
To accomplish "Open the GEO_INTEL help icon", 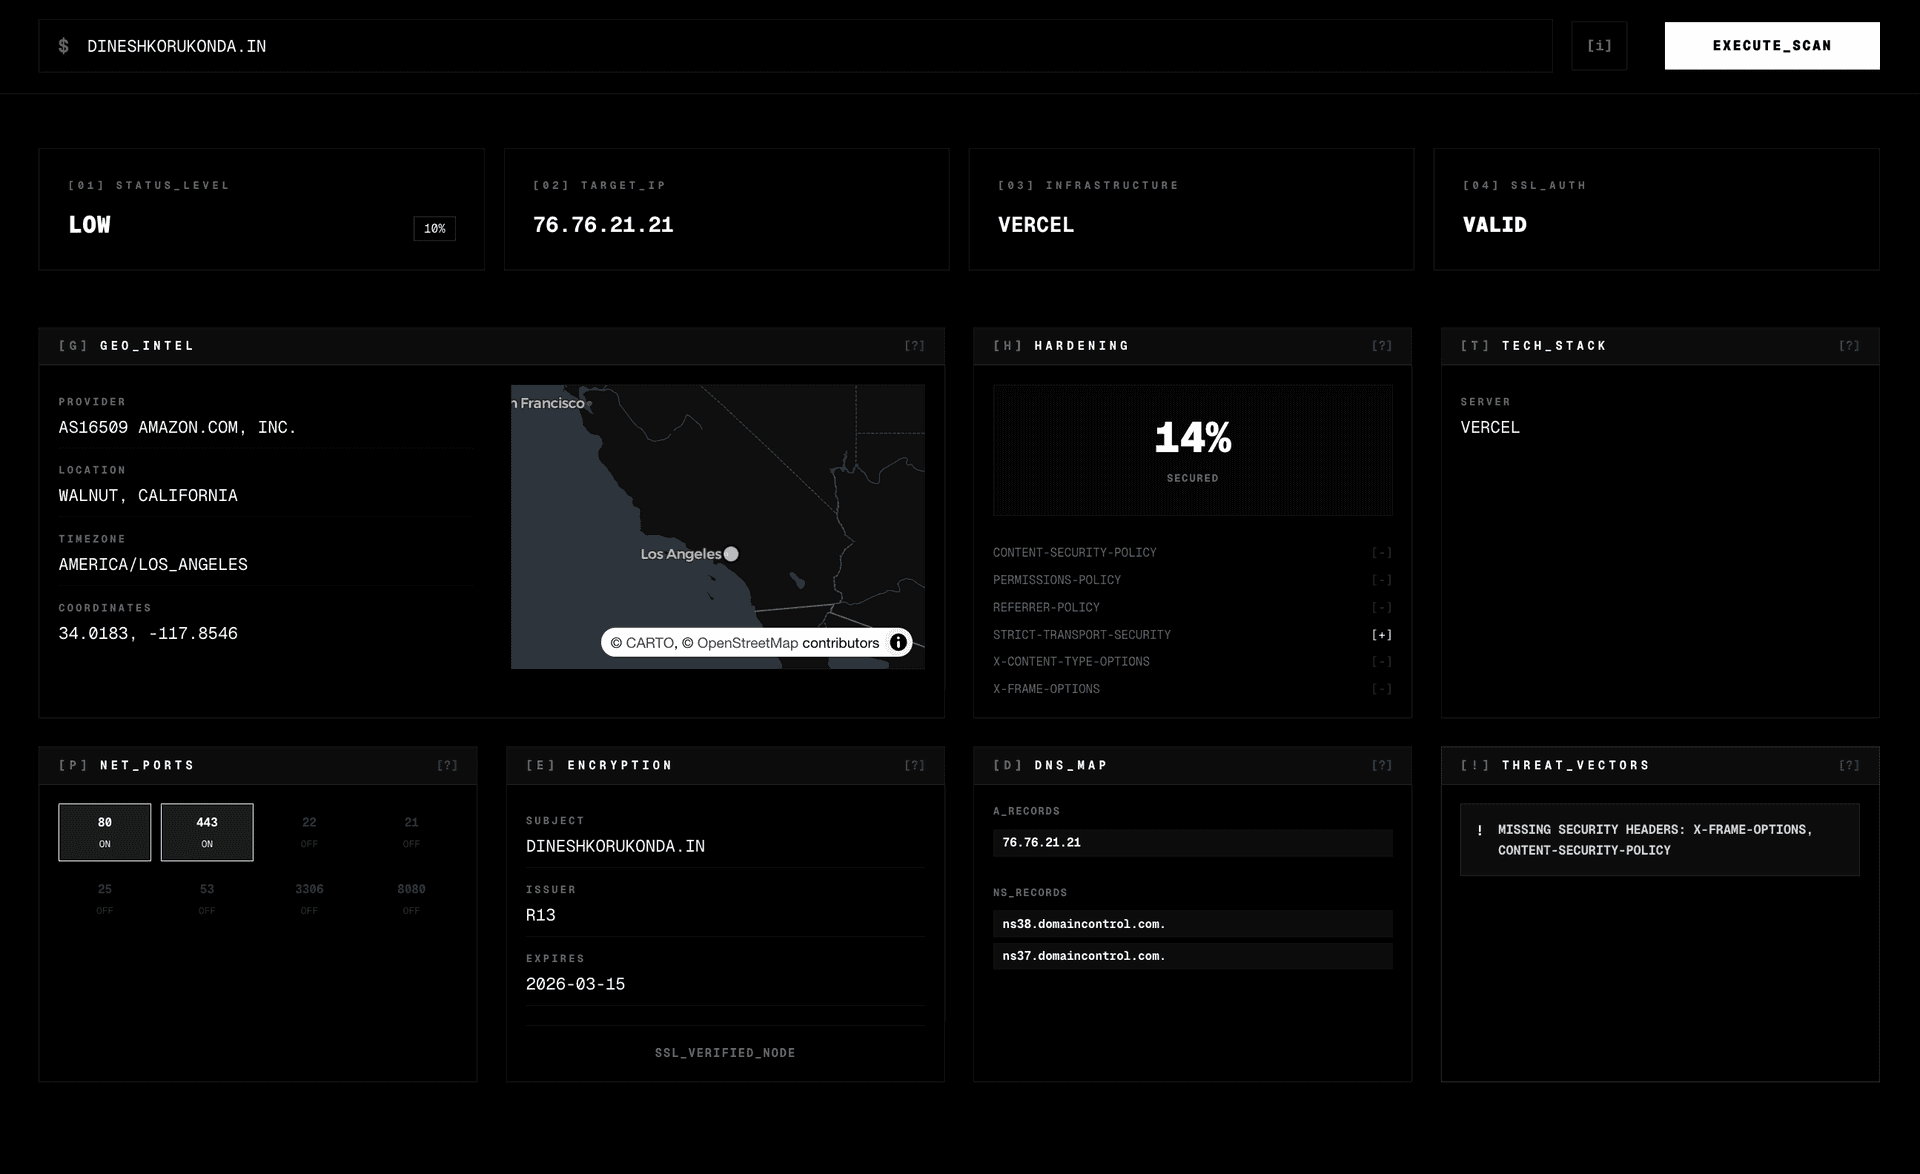I will (x=914, y=345).
